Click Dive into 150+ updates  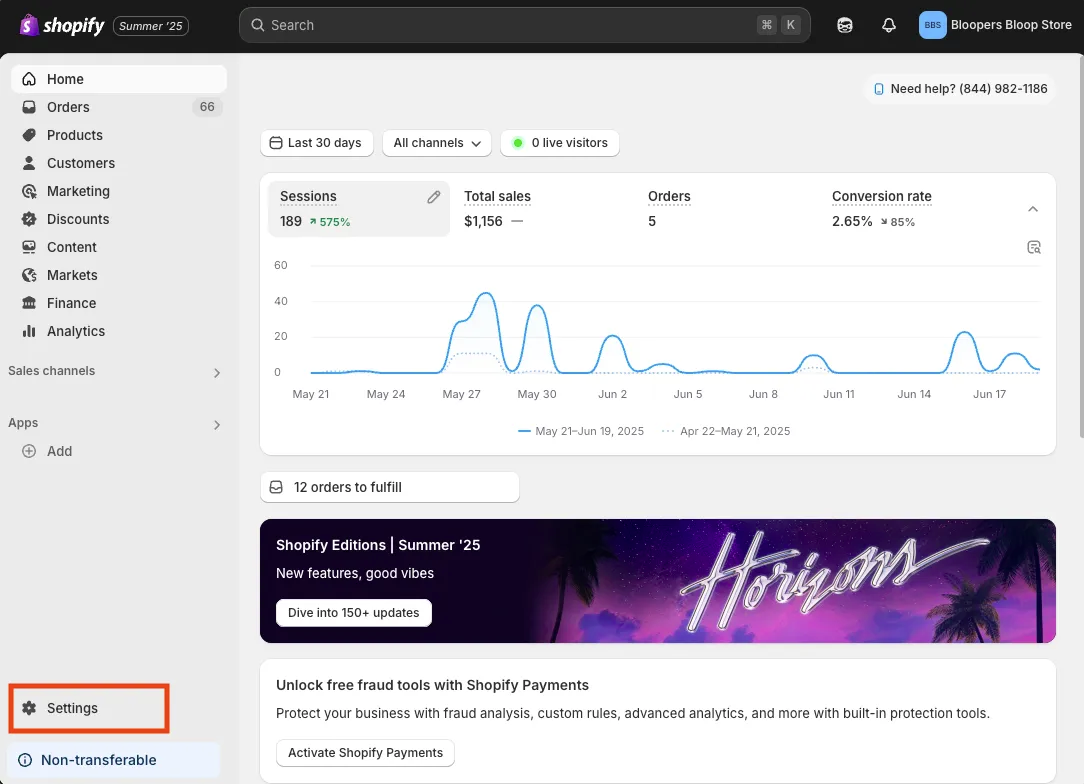click(353, 613)
